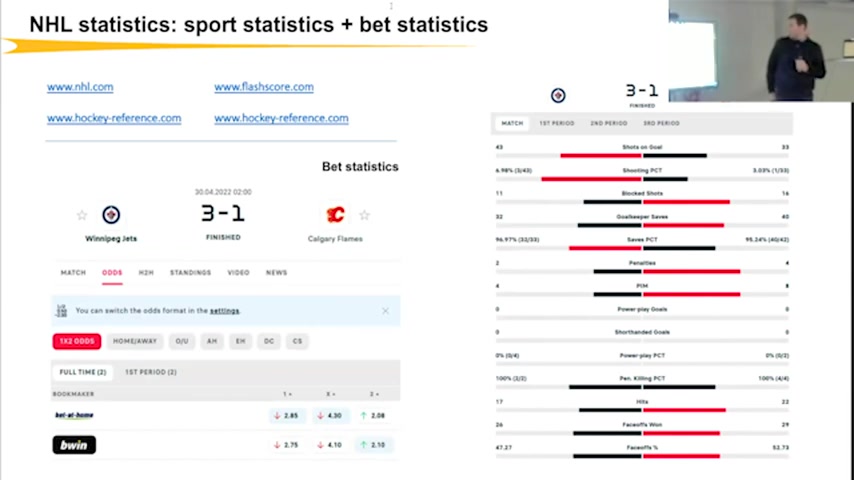Show 1ST PERIOD statistics tab
Viewport: 854px width, 480px height.
[557, 123]
